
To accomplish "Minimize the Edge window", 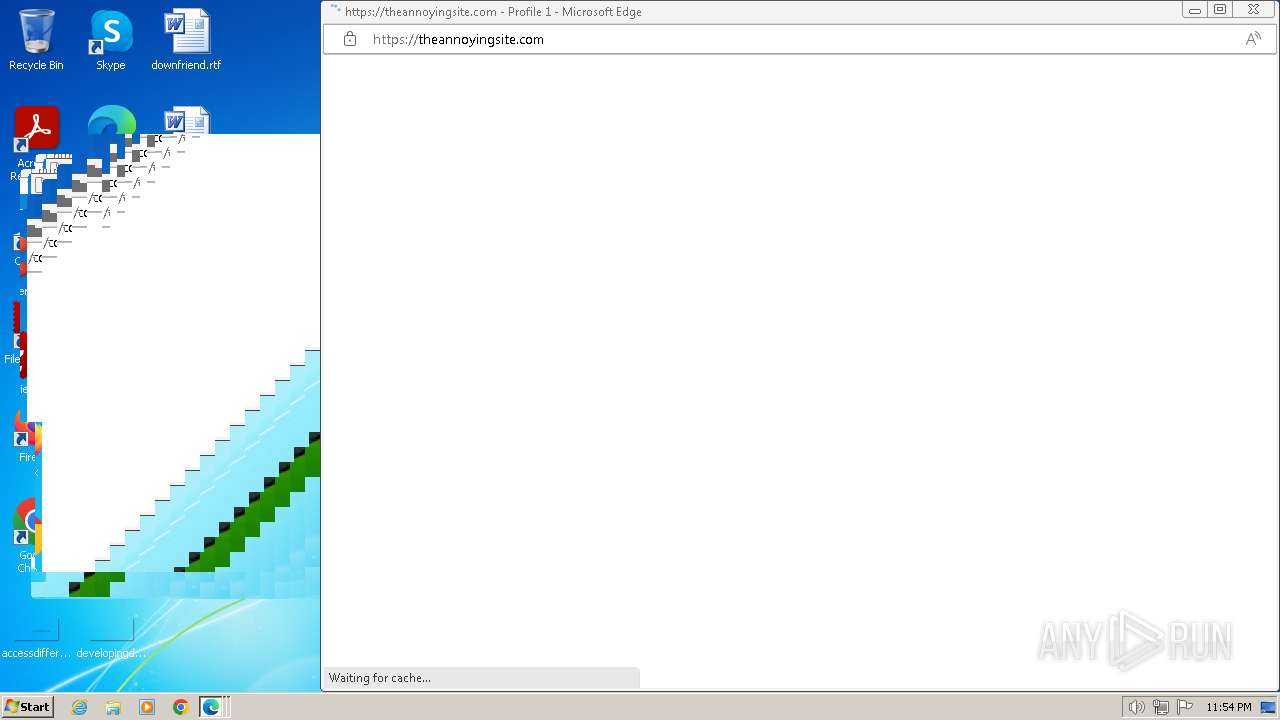I will (x=1194, y=10).
